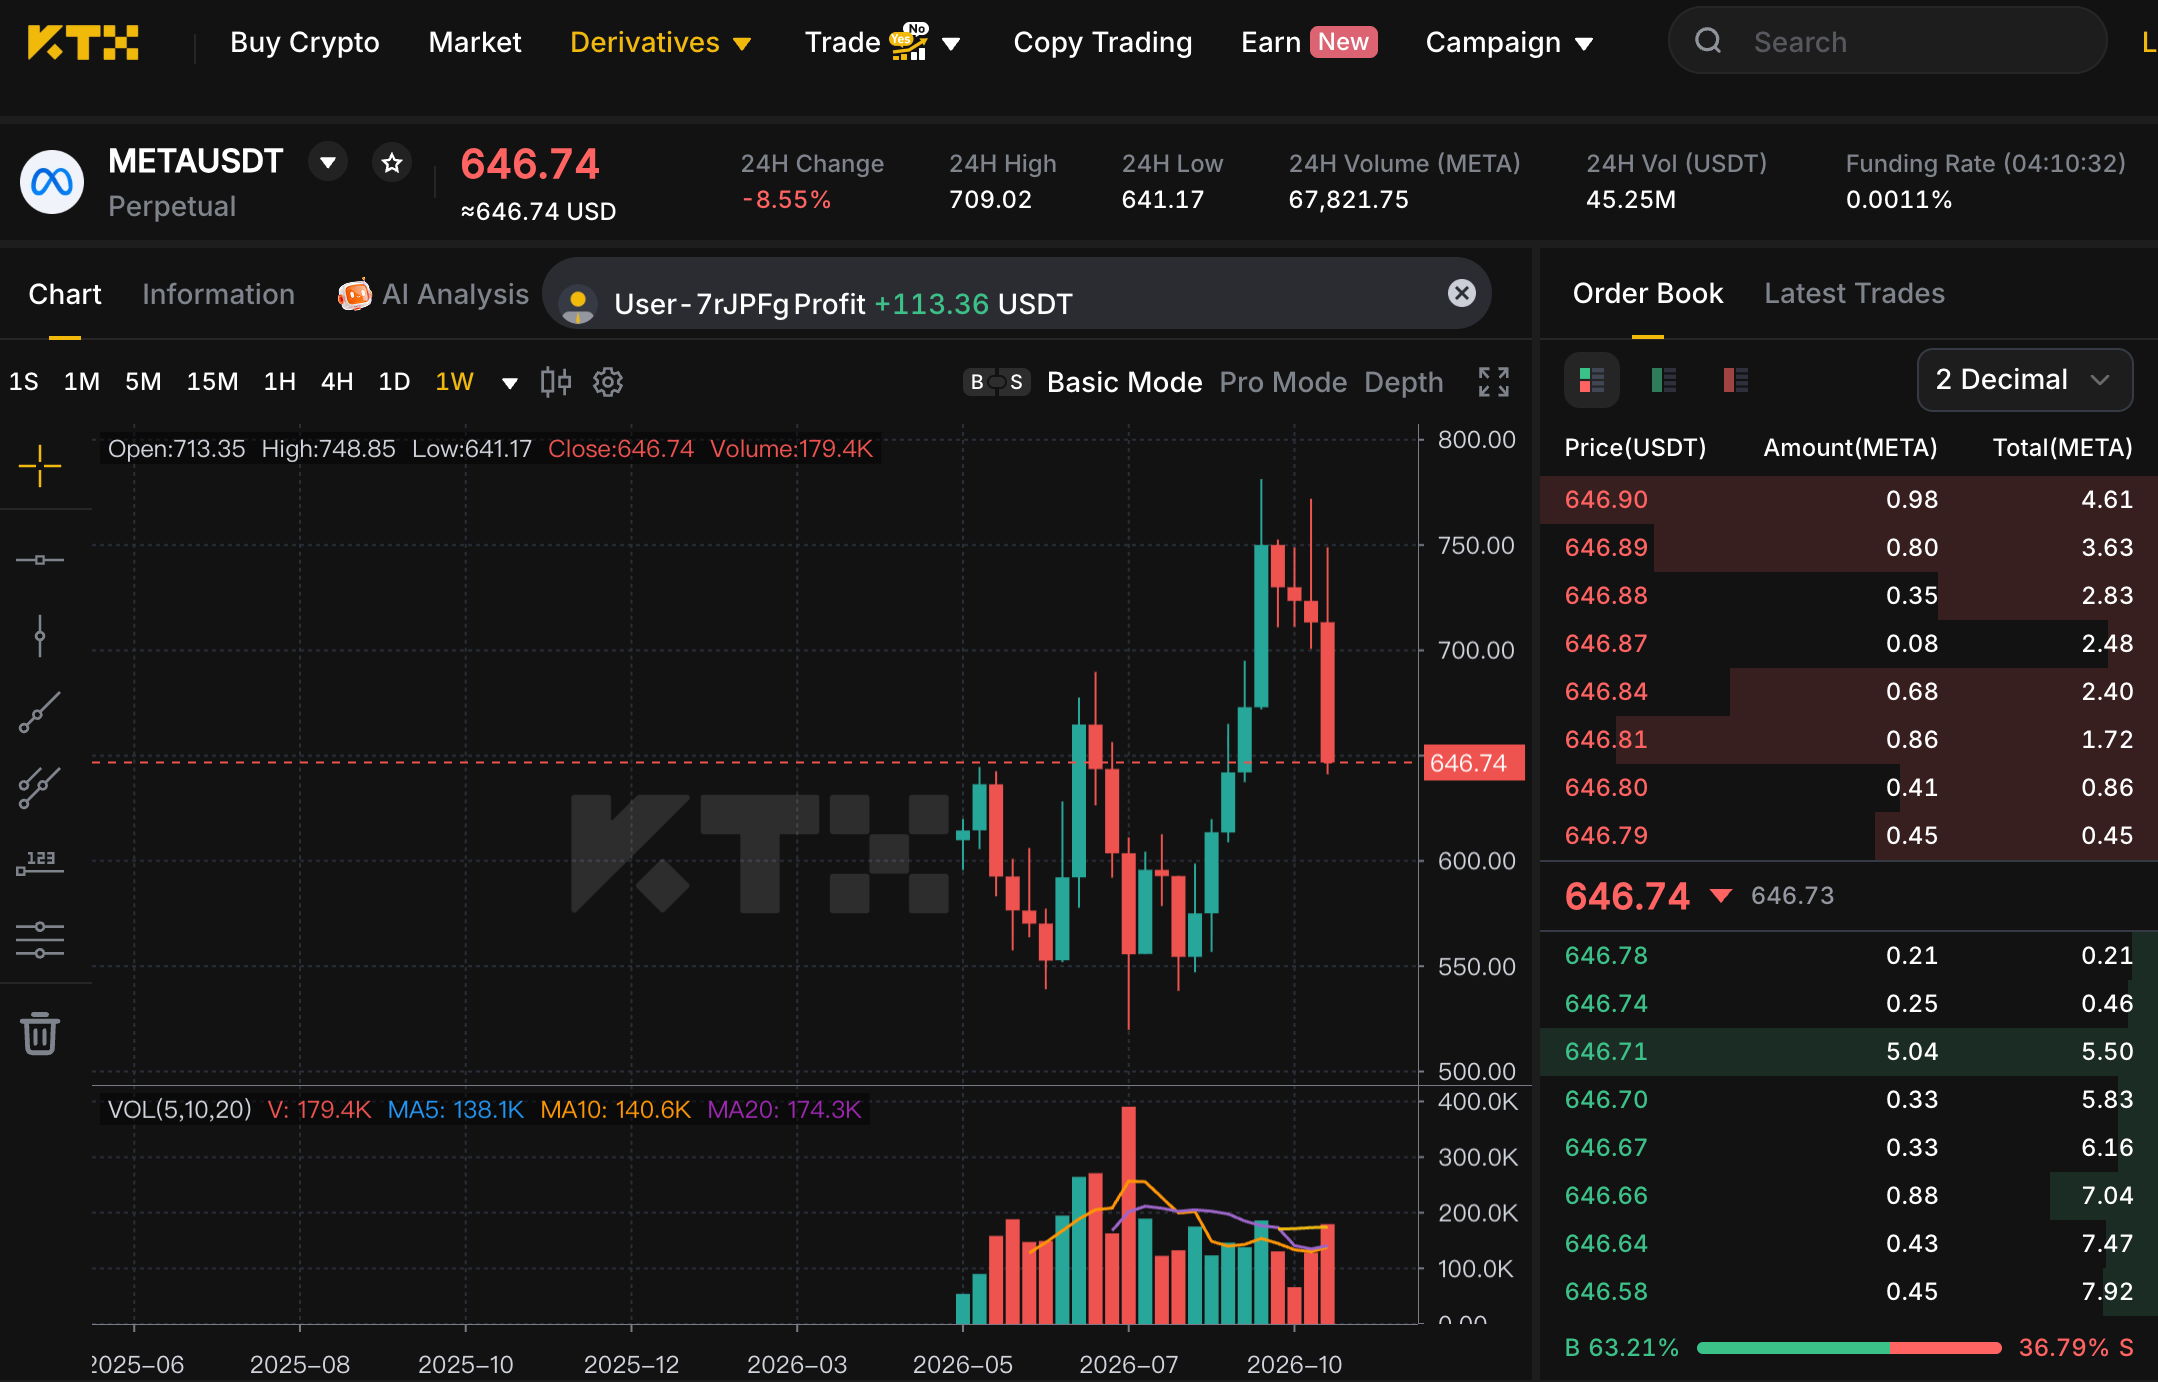
Task: Select 1W timeframe
Action: click(454, 381)
